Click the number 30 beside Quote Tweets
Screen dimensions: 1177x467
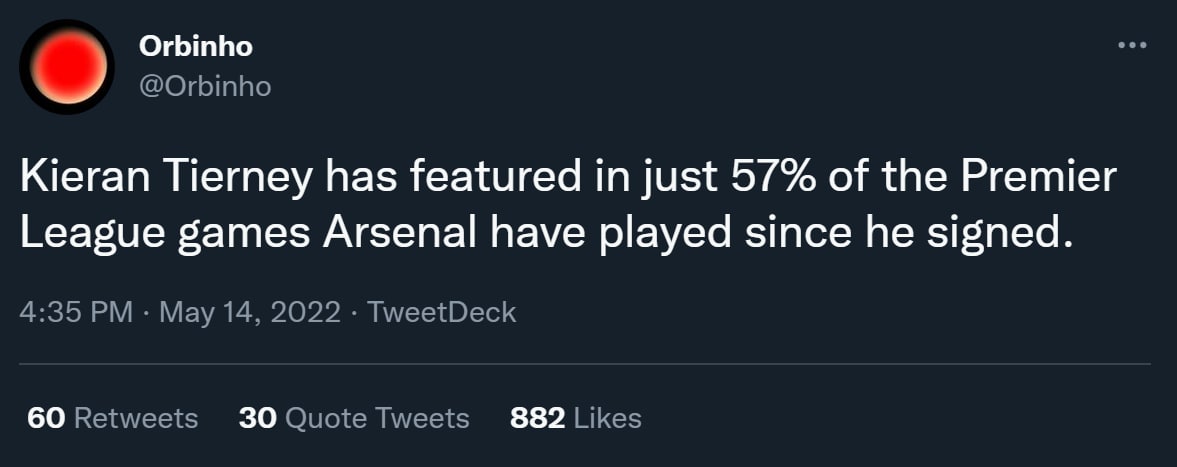(258, 417)
